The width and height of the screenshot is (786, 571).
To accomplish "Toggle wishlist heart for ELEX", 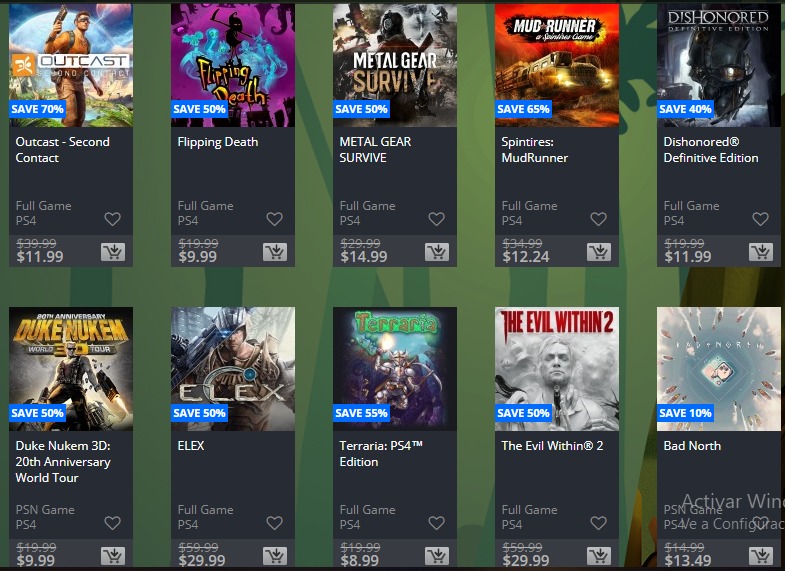I will tap(274, 523).
